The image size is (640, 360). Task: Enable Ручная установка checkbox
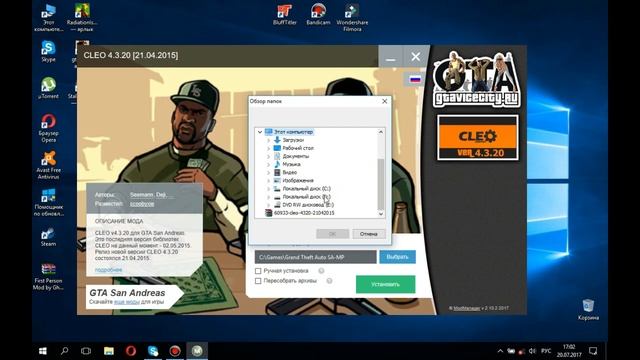[x=258, y=271]
